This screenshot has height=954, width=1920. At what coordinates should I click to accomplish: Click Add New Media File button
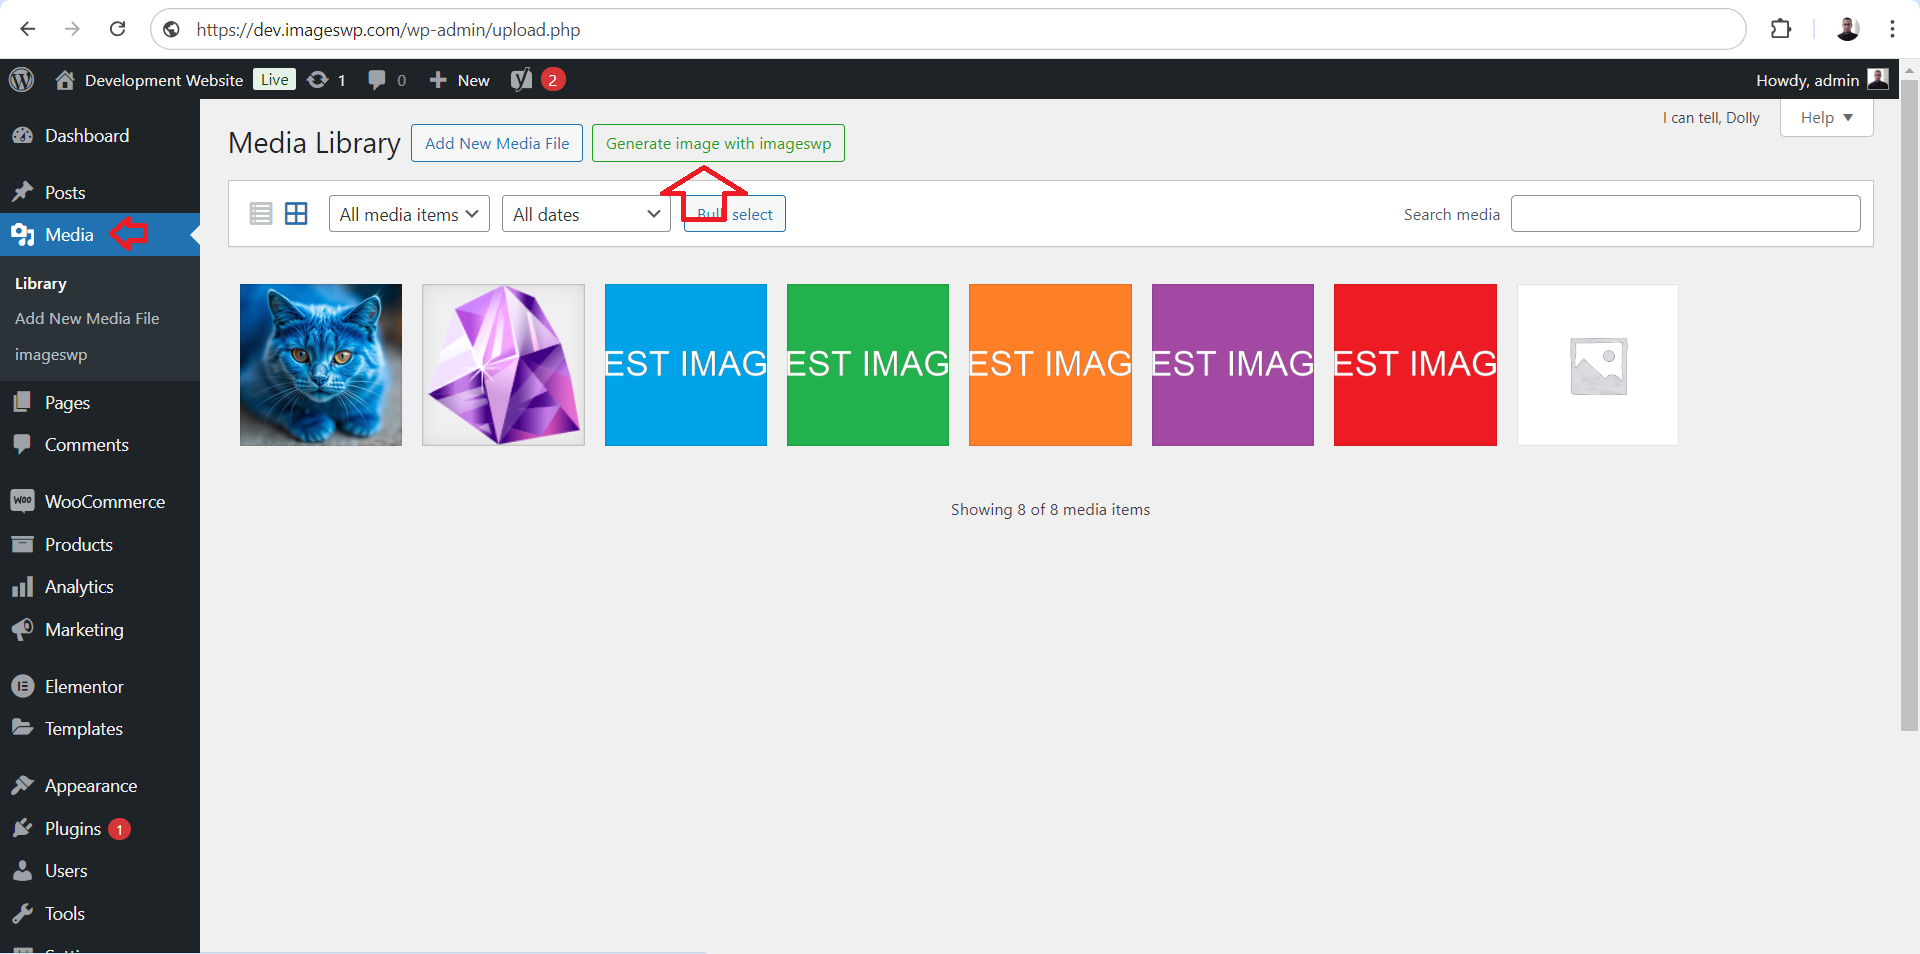[497, 143]
